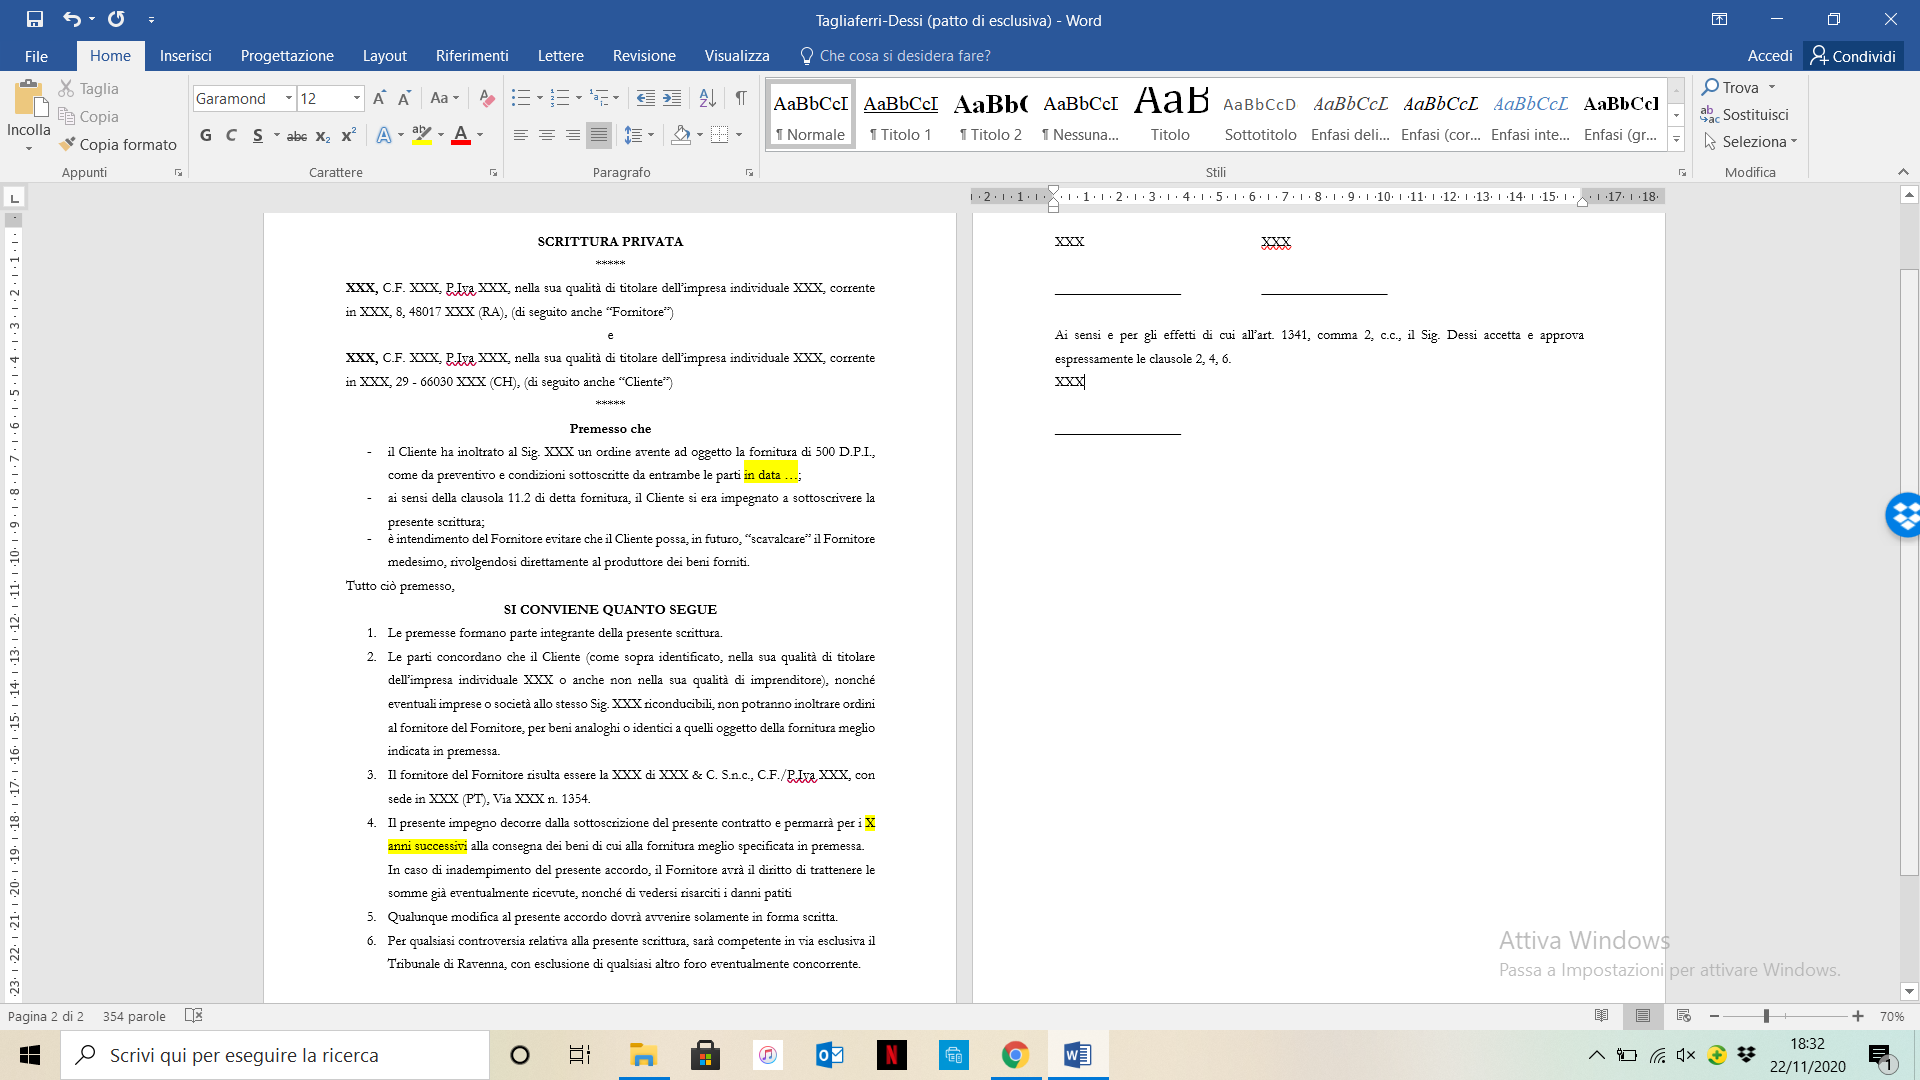Toggle justified text alignment
The height and width of the screenshot is (1080, 1920).
coord(598,135)
